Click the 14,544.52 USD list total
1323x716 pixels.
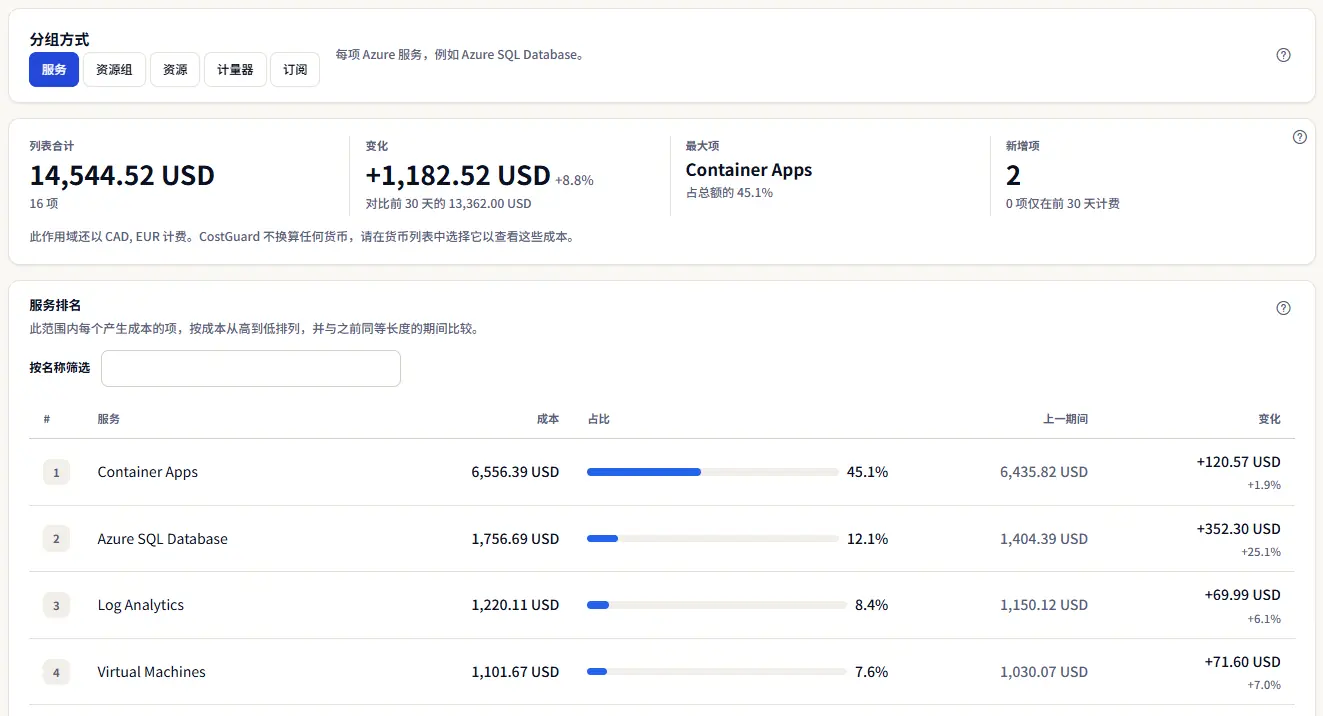point(122,176)
